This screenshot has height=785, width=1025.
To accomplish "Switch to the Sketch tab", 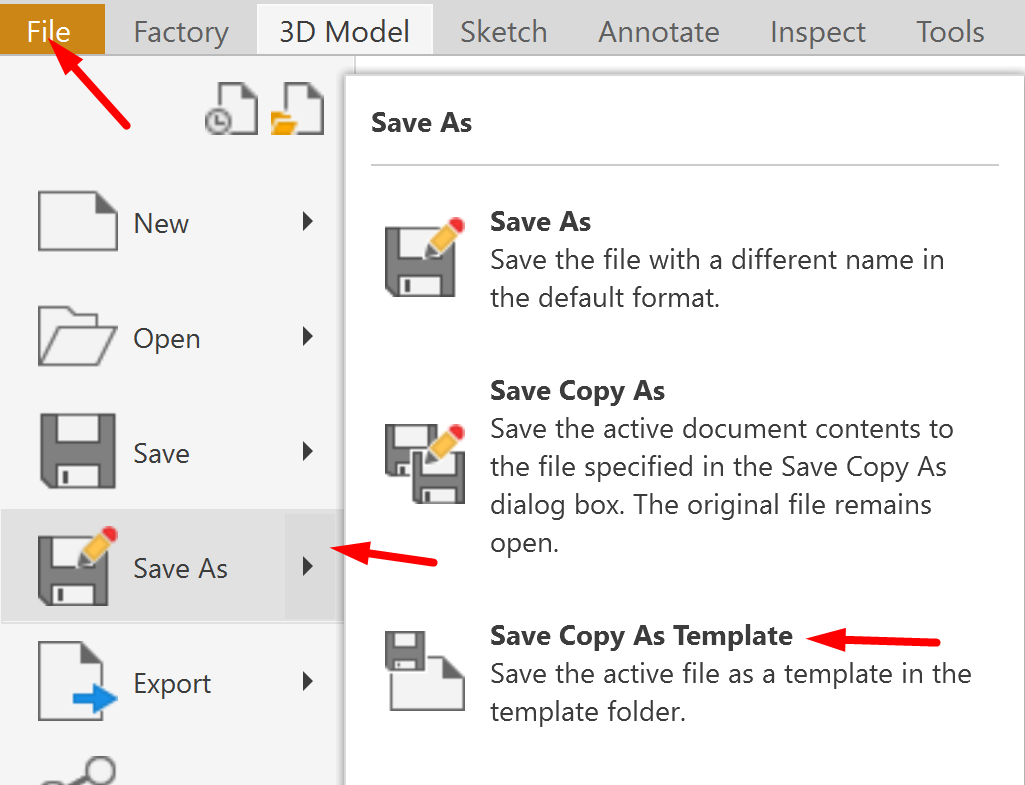I will click(503, 31).
